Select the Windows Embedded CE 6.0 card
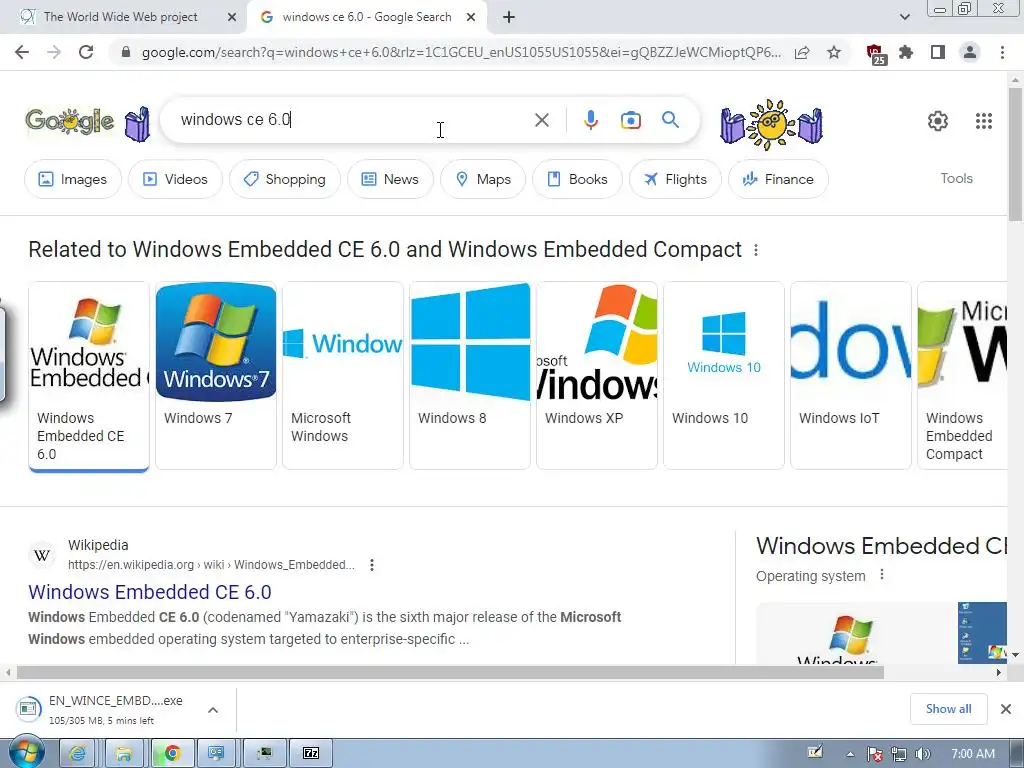Screen dimensions: 1024x768 (x=89, y=376)
